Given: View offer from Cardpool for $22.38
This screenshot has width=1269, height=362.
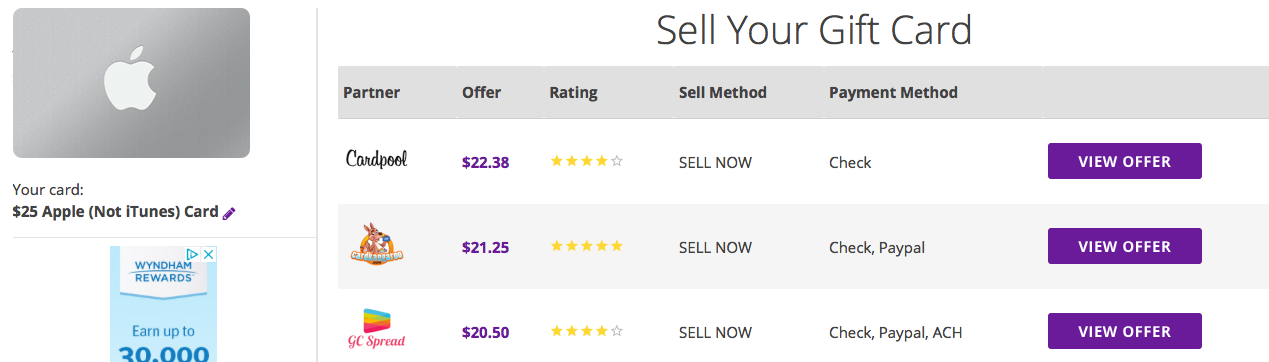Looking at the screenshot, I should pos(1125,161).
